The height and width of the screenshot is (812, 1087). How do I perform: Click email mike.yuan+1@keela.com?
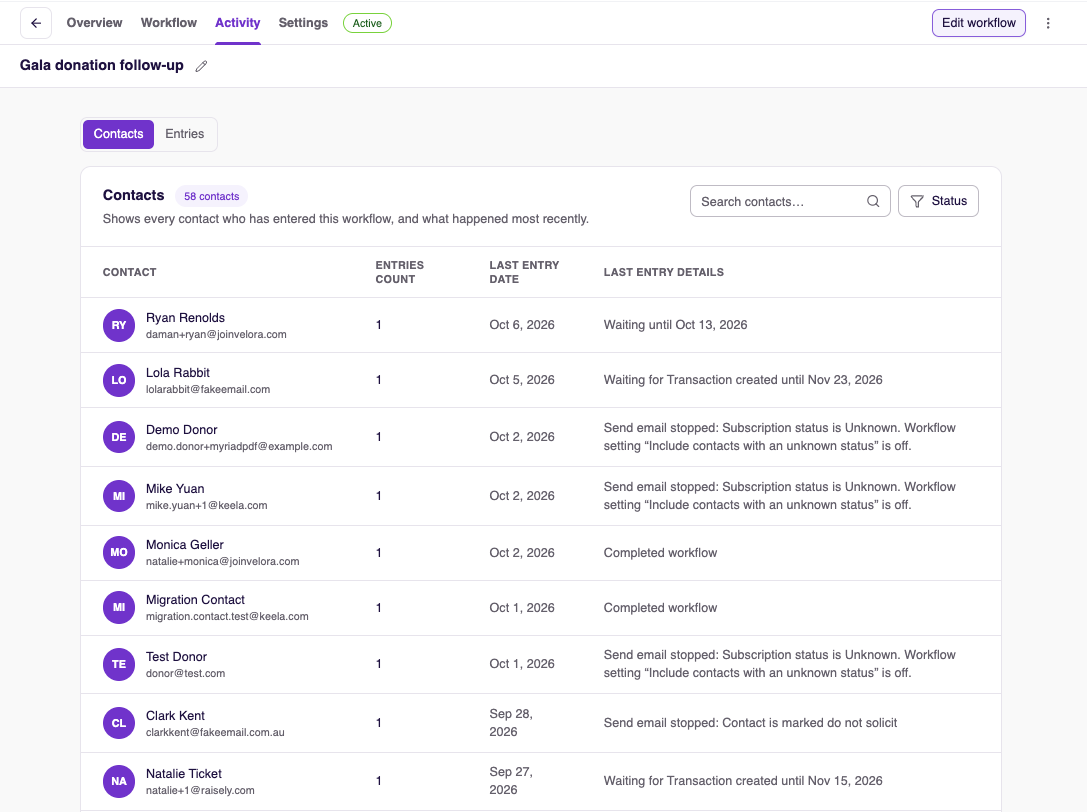coord(206,506)
